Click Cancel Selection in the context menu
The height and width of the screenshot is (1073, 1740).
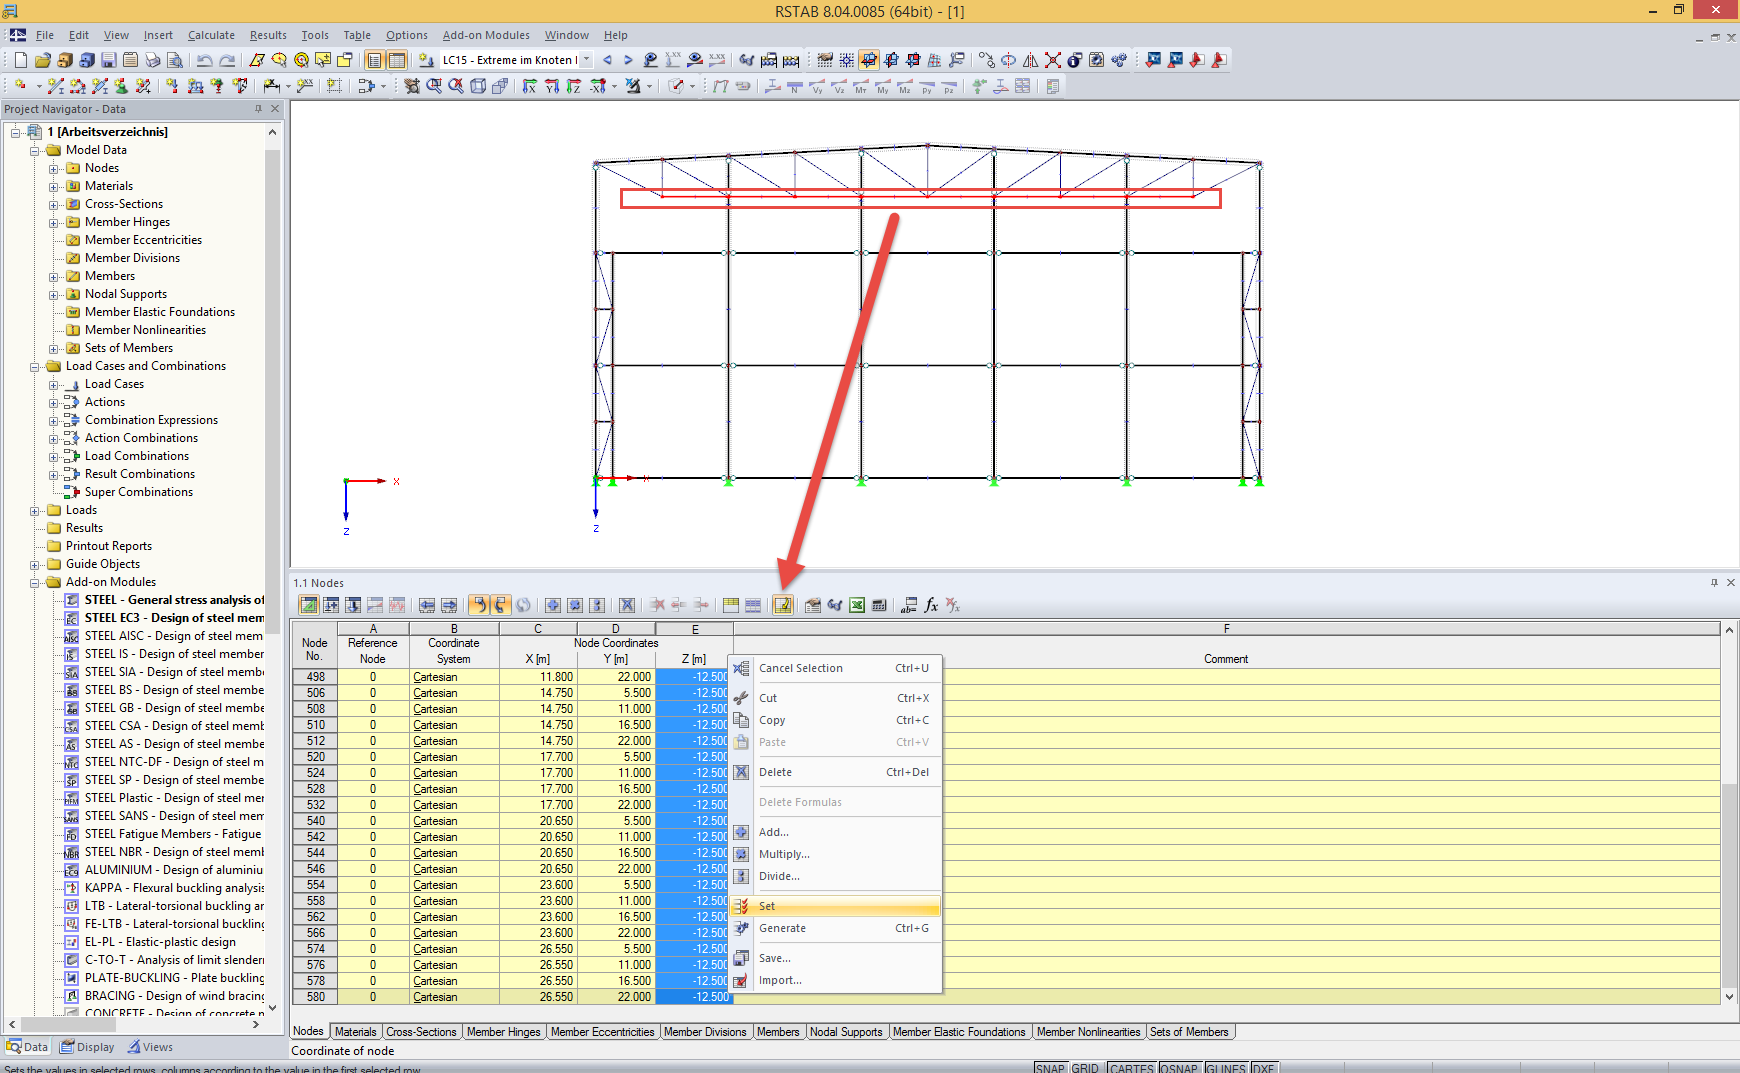pyautogui.click(x=836, y=668)
